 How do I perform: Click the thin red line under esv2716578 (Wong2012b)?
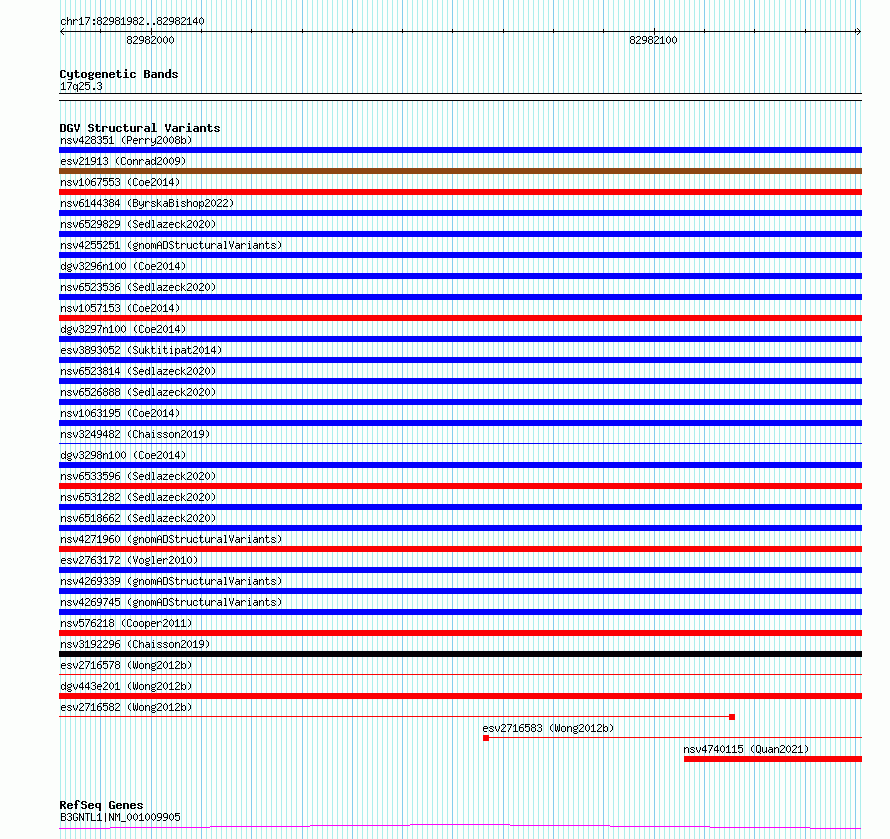pyautogui.click(x=460, y=674)
